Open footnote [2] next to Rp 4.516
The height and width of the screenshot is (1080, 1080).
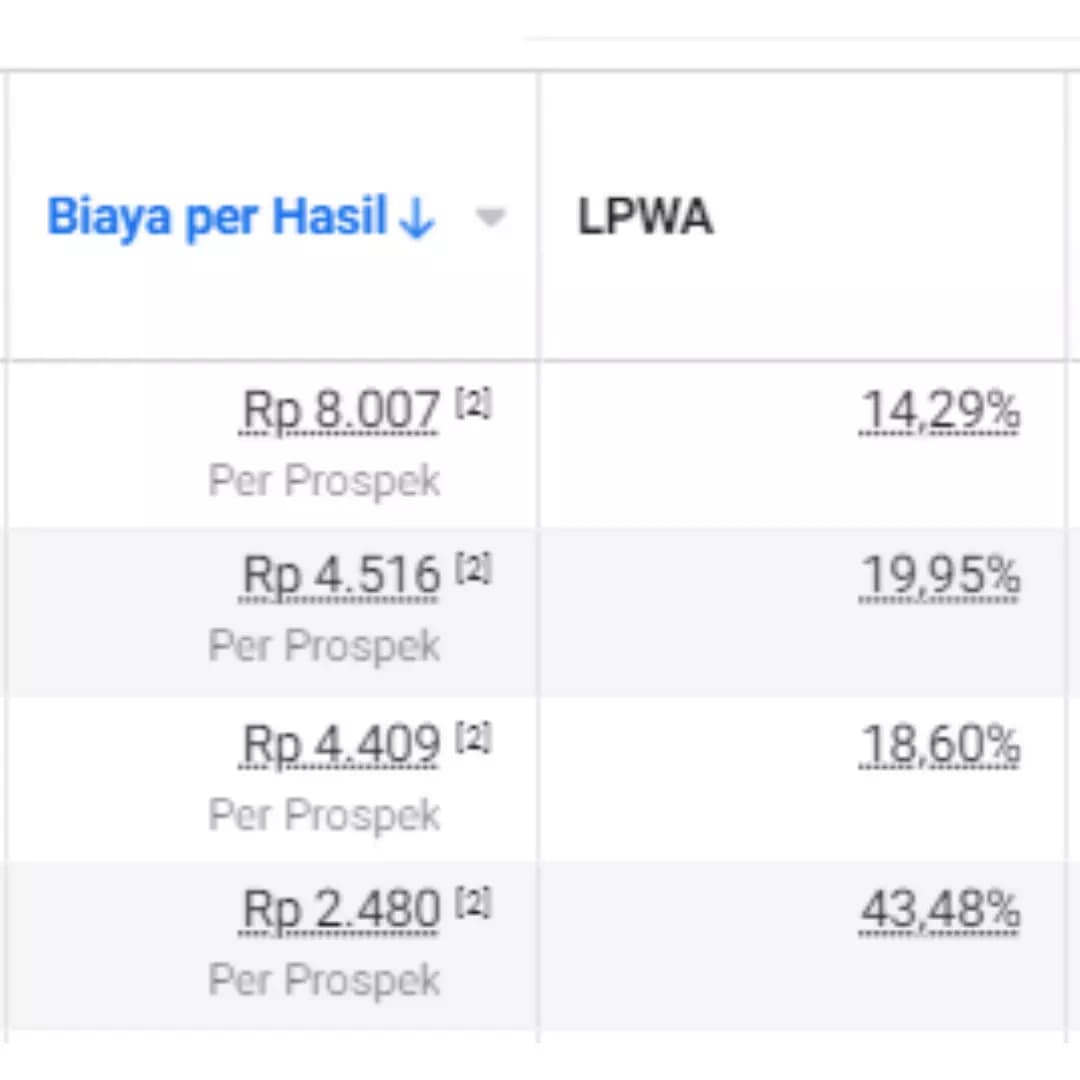(473, 569)
